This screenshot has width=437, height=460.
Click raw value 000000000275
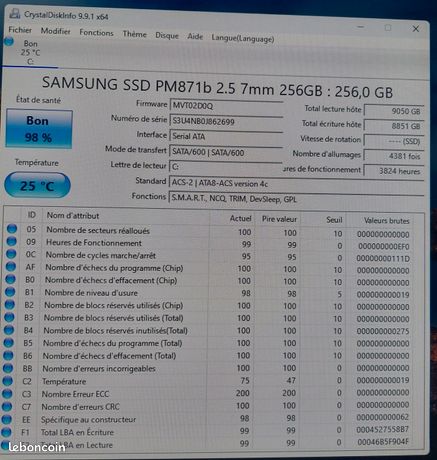click(x=383, y=331)
